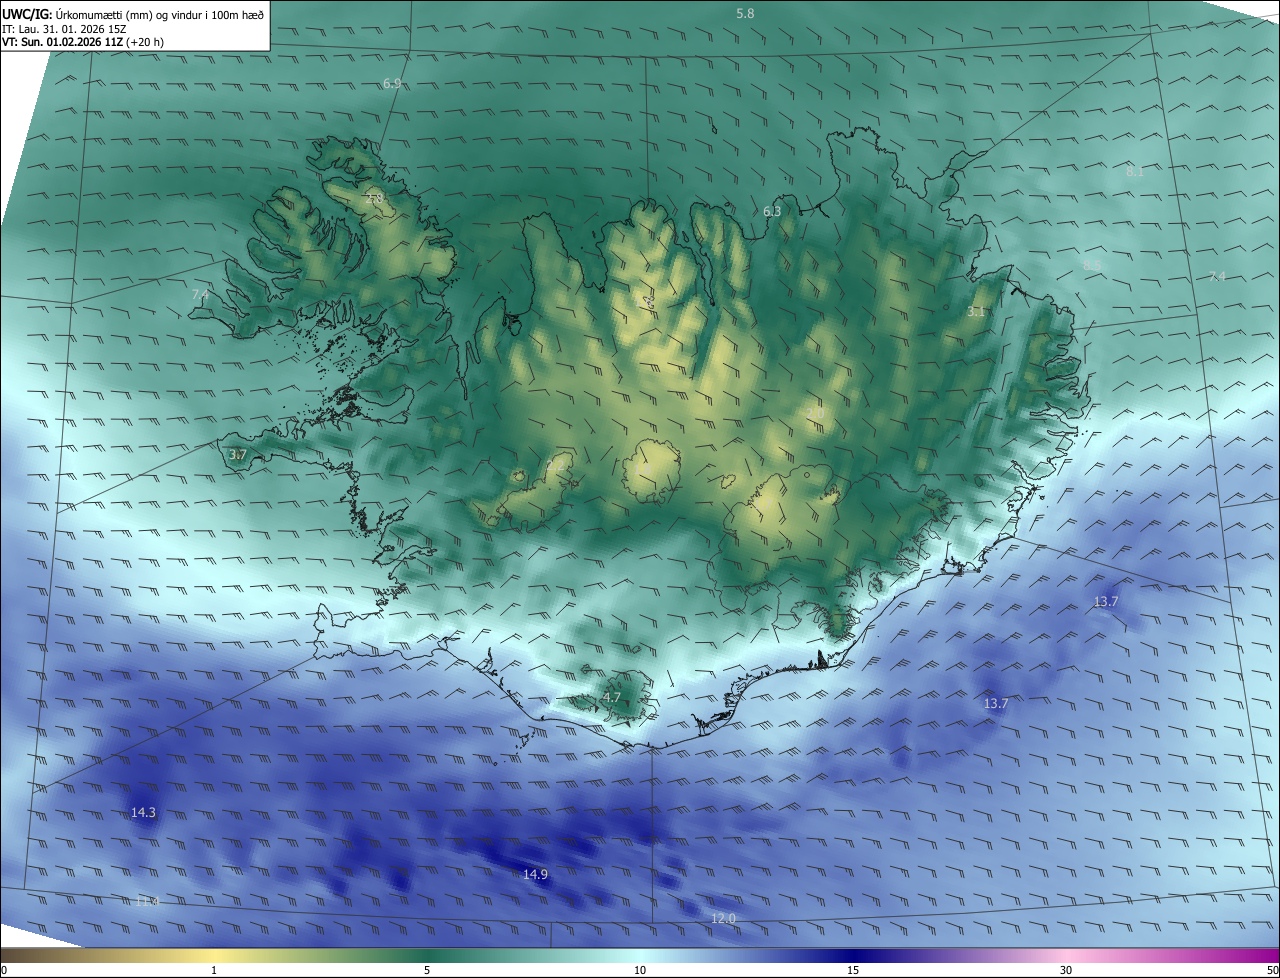Click the 7.8 value on the Westfjords
This screenshot has width=1280, height=978.
[x=375, y=200]
